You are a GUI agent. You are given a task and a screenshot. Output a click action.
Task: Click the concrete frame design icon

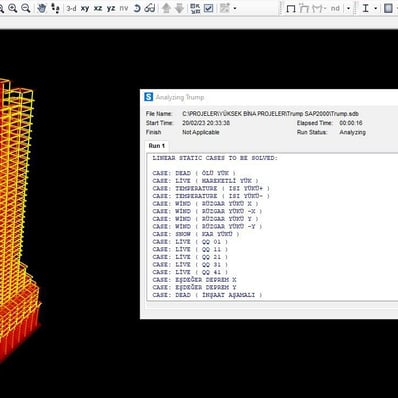388,8
